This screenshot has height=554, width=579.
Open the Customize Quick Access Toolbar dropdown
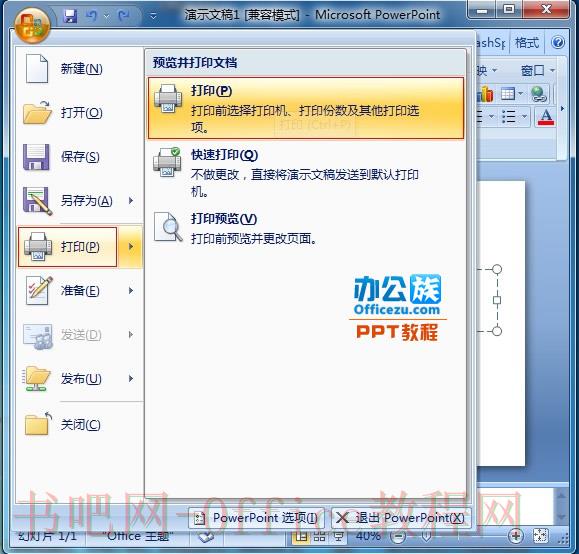pyautogui.click(x=153, y=16)
